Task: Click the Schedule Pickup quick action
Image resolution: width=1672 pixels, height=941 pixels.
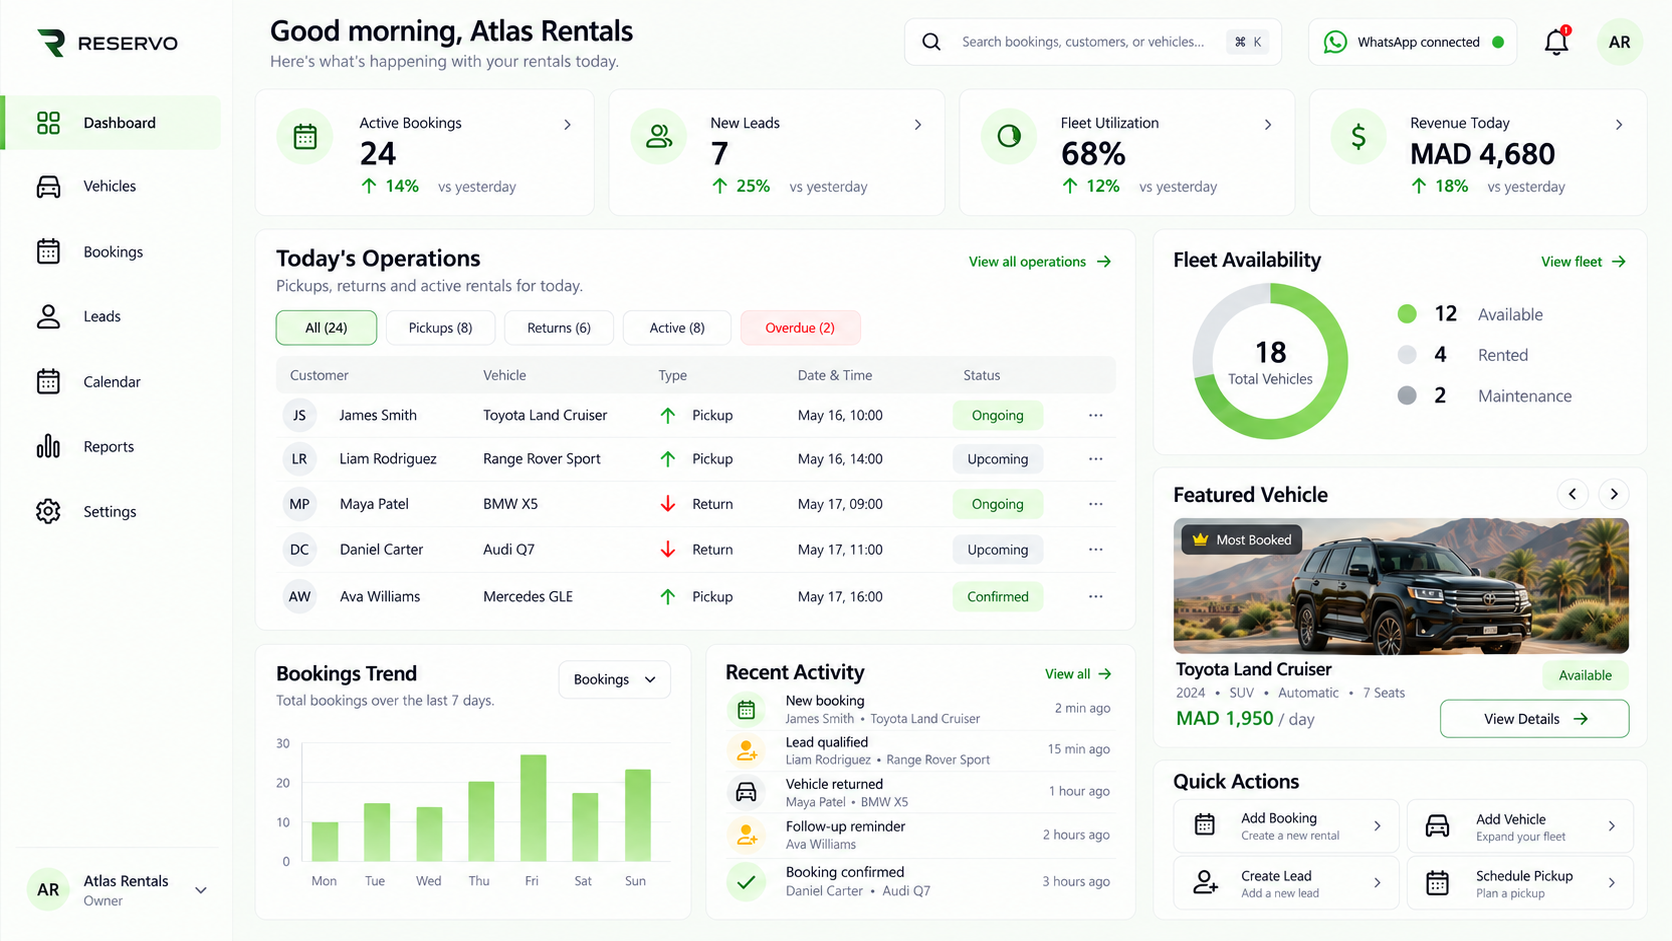Action: [1520, 883]
